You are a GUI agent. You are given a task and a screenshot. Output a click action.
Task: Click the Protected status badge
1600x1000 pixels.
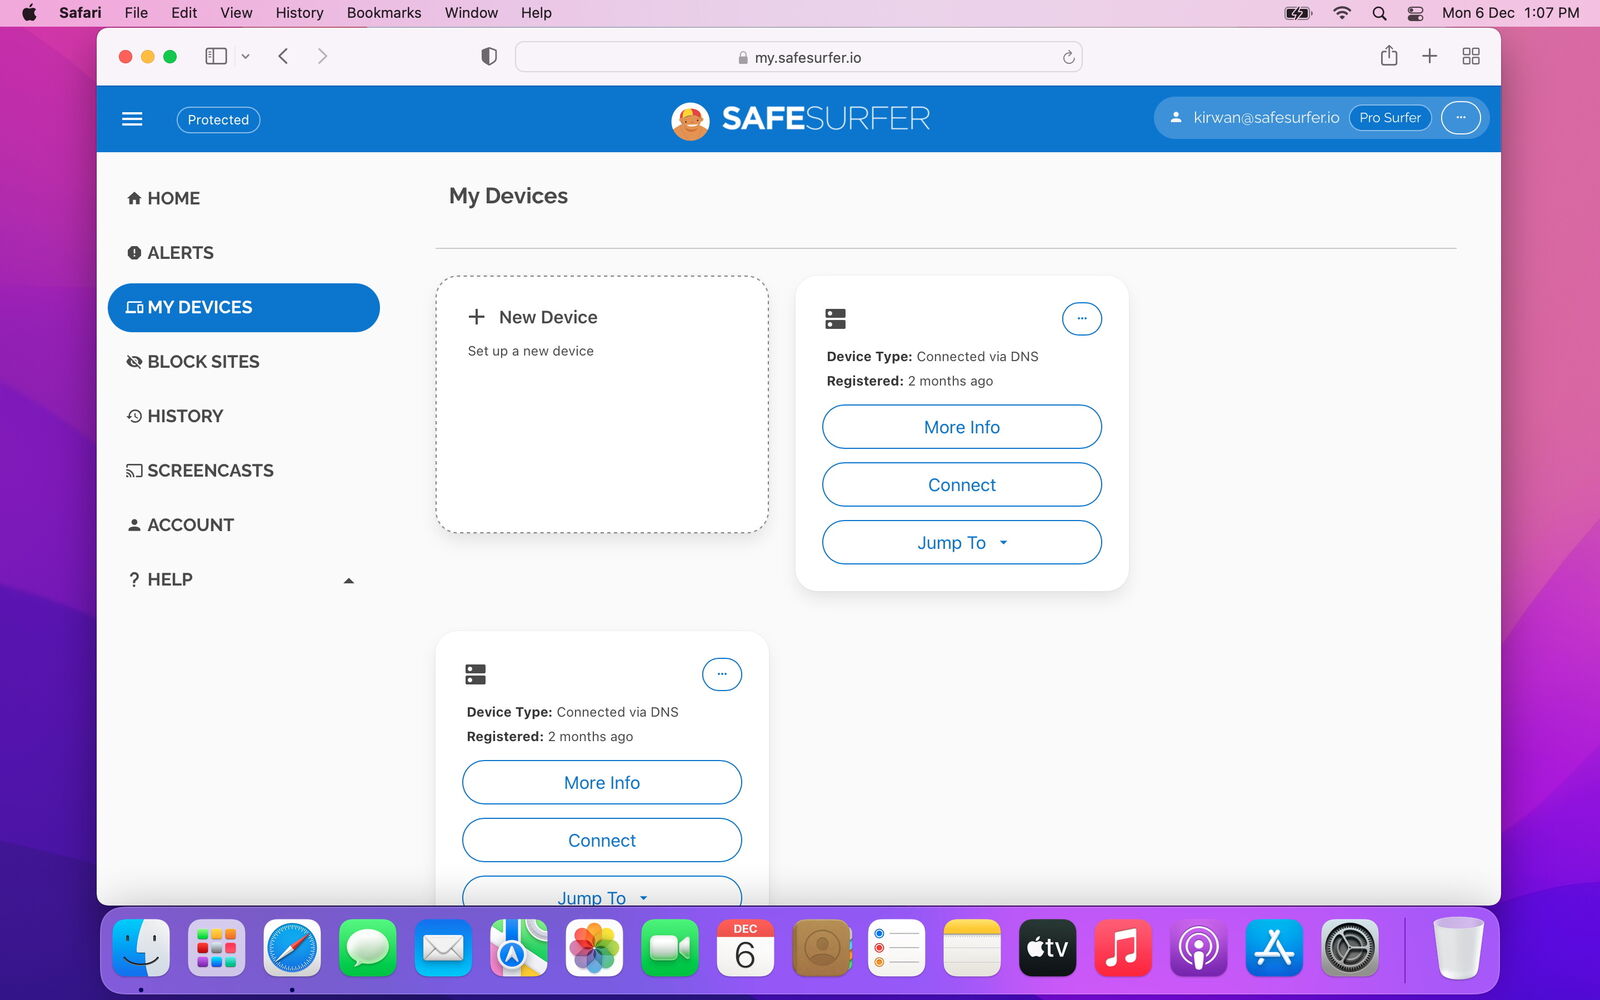point(218,119)
